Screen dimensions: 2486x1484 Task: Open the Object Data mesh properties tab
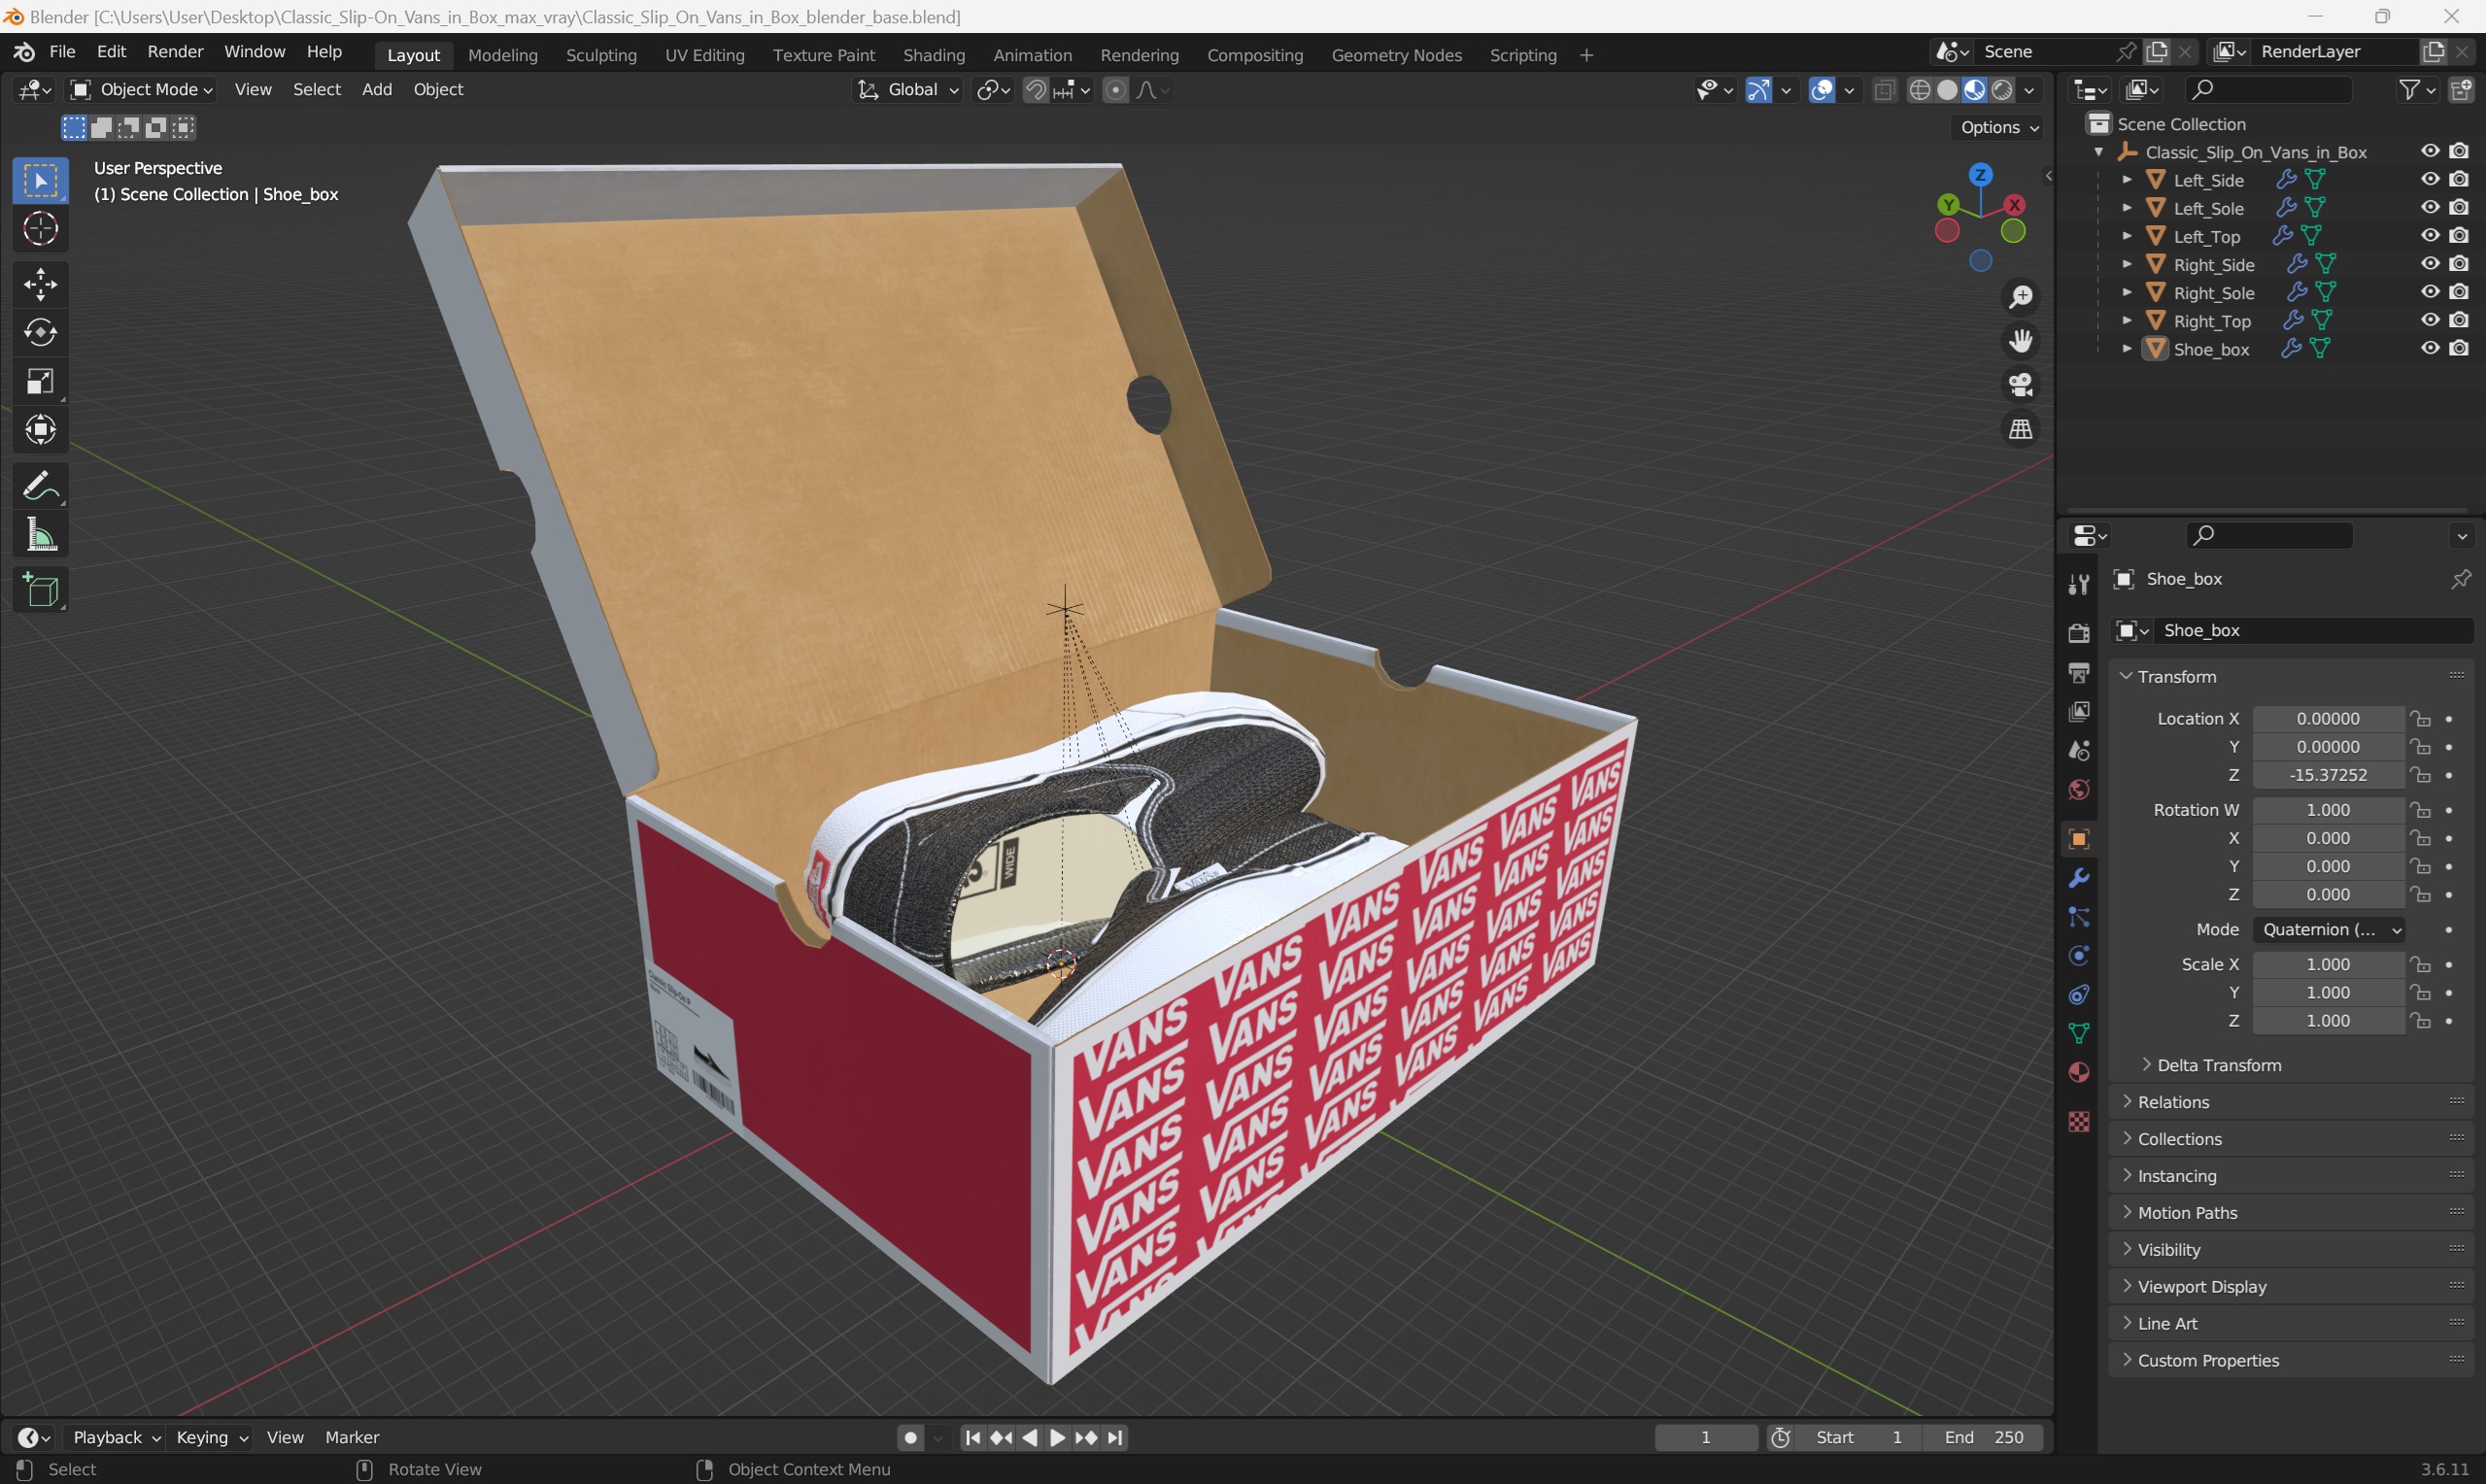click(x=2079, y=1034)
